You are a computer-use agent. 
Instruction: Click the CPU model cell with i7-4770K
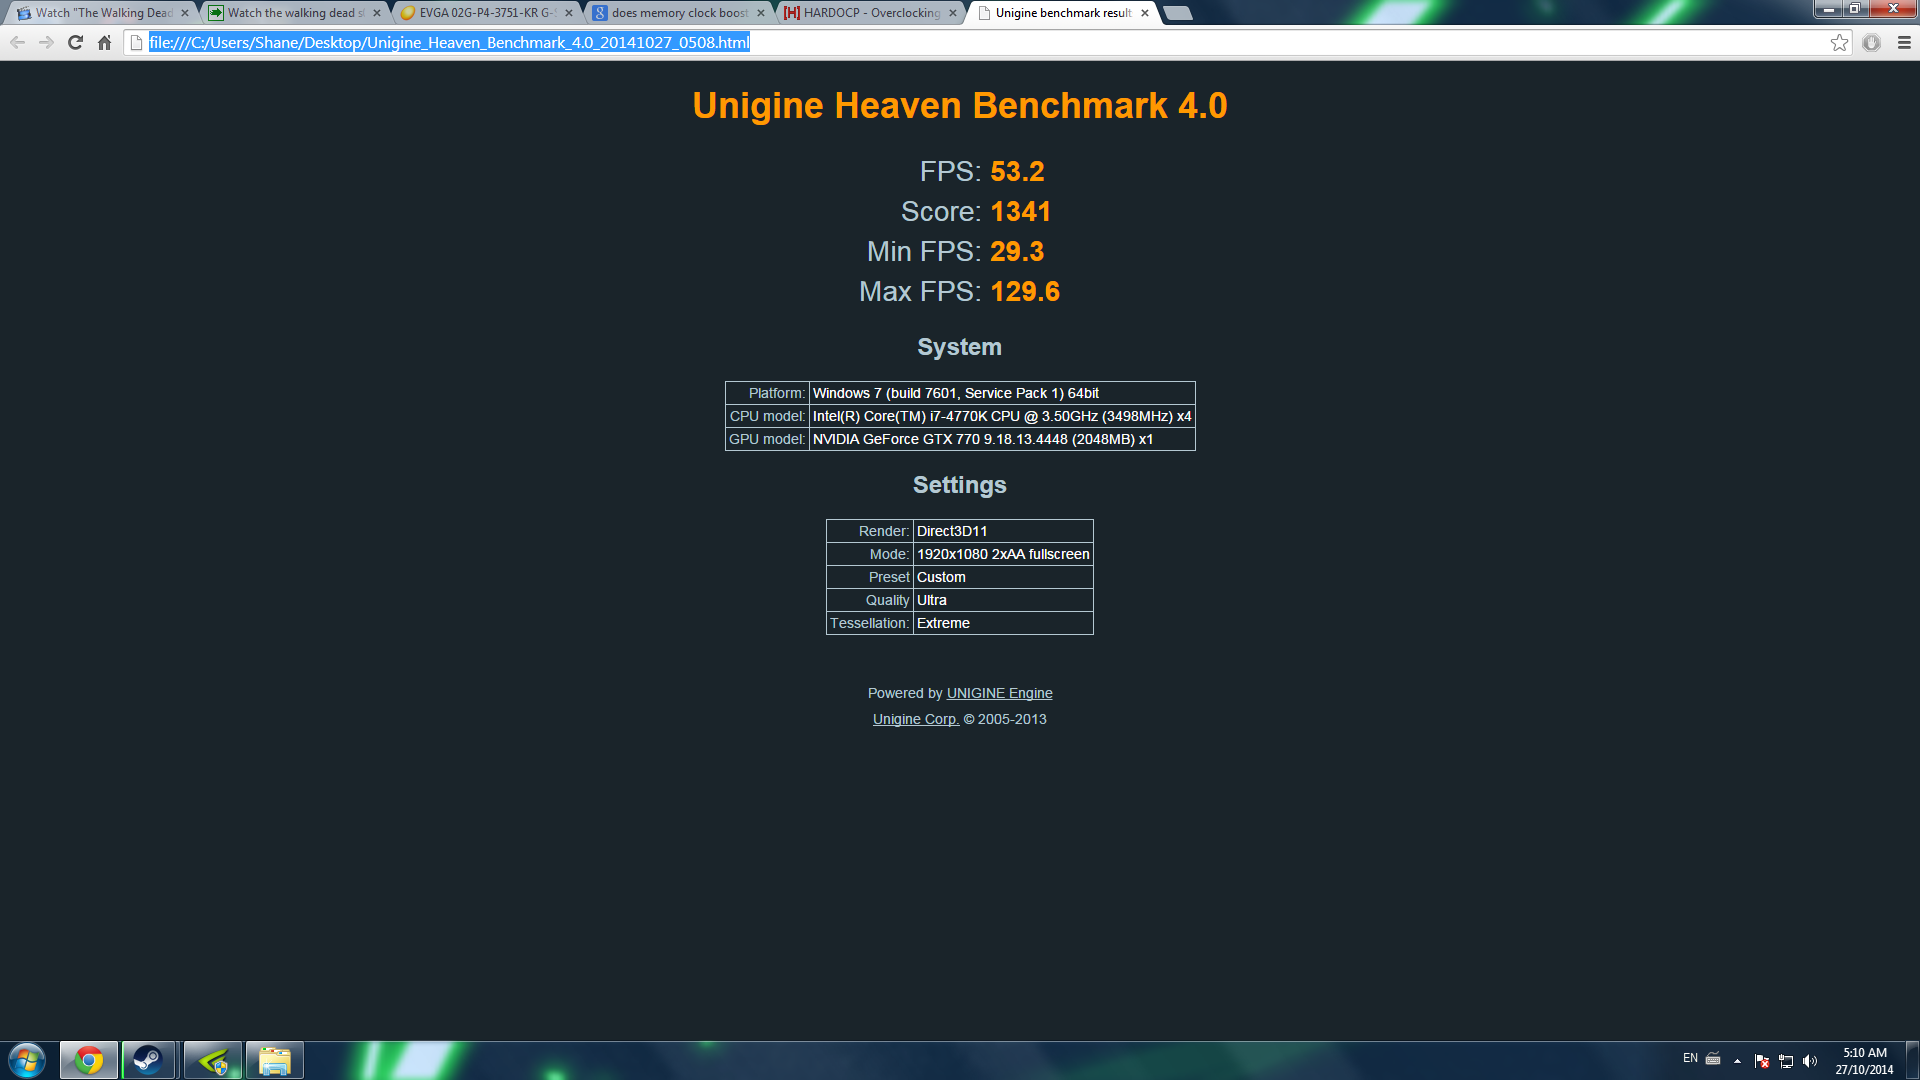(1002, 416)
